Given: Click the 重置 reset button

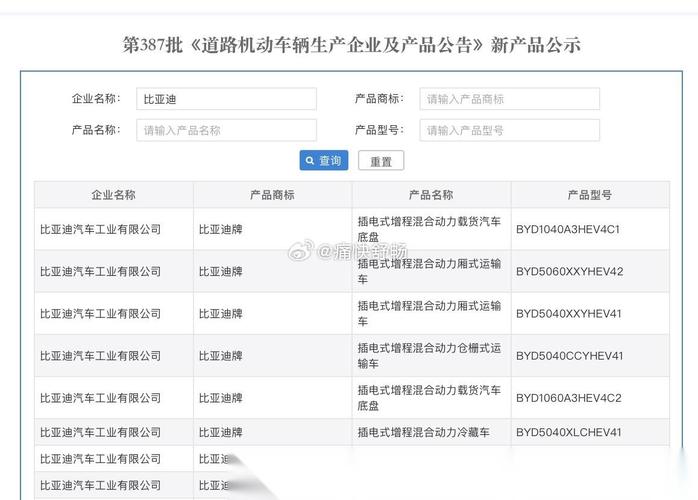Looking at the screenshot, I should [x=381, y=161].
